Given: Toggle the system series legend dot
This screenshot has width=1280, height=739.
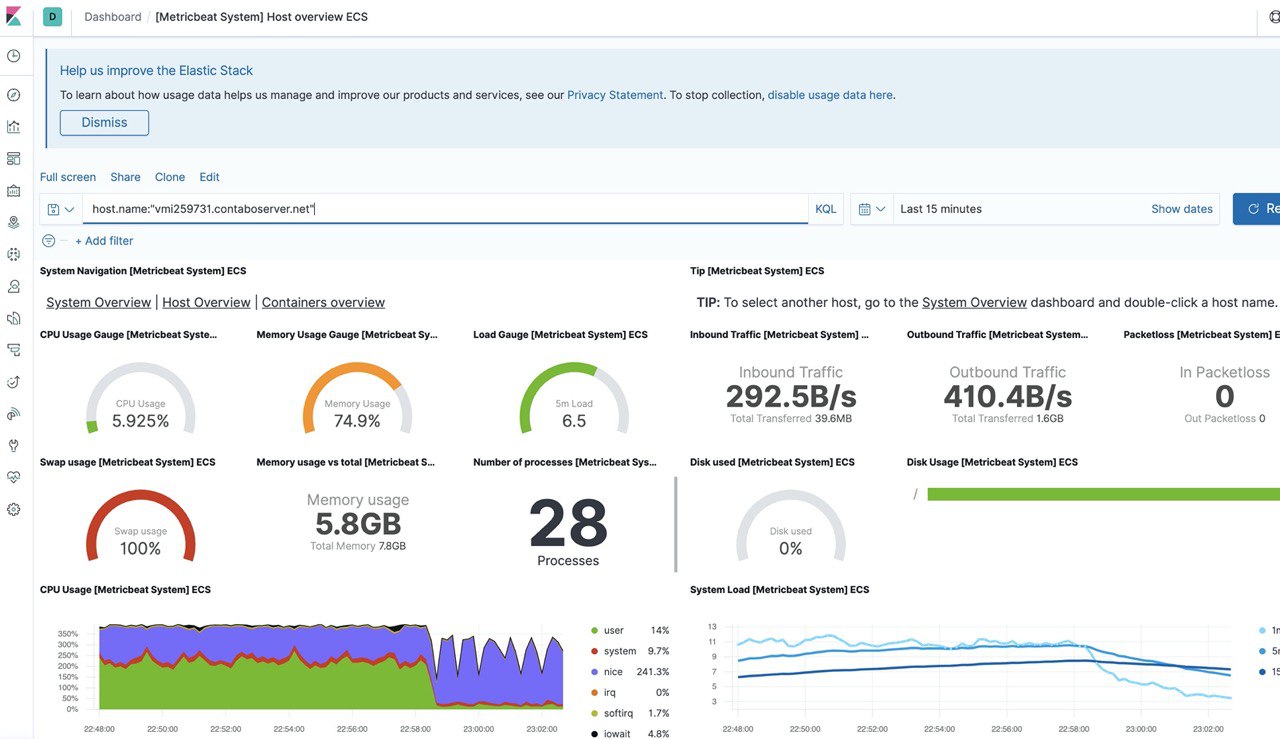Looking at the screenshot, I should (595, 651).
